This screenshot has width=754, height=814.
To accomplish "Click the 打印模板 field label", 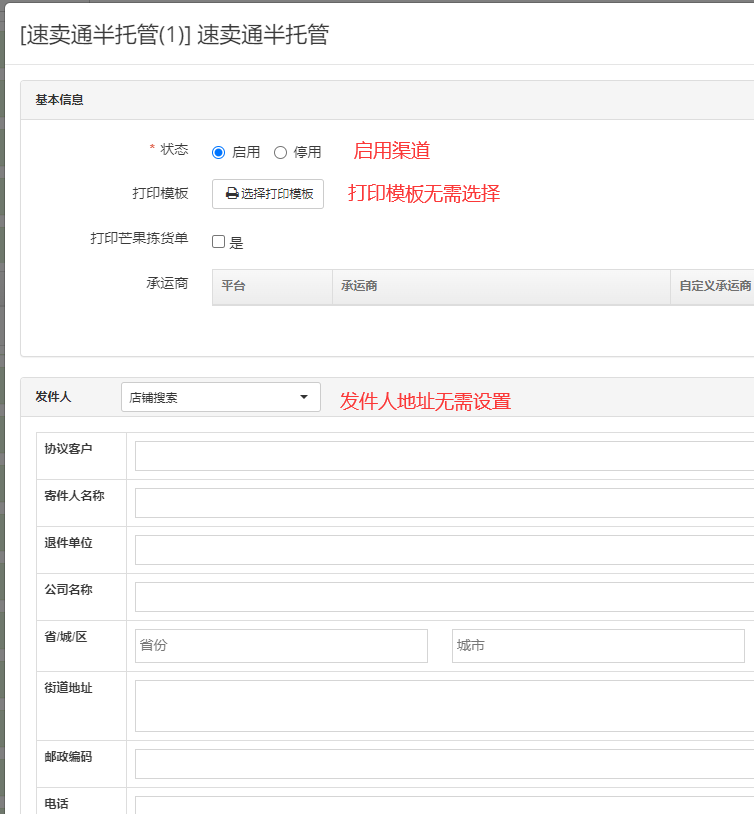I will pos(160,194).
